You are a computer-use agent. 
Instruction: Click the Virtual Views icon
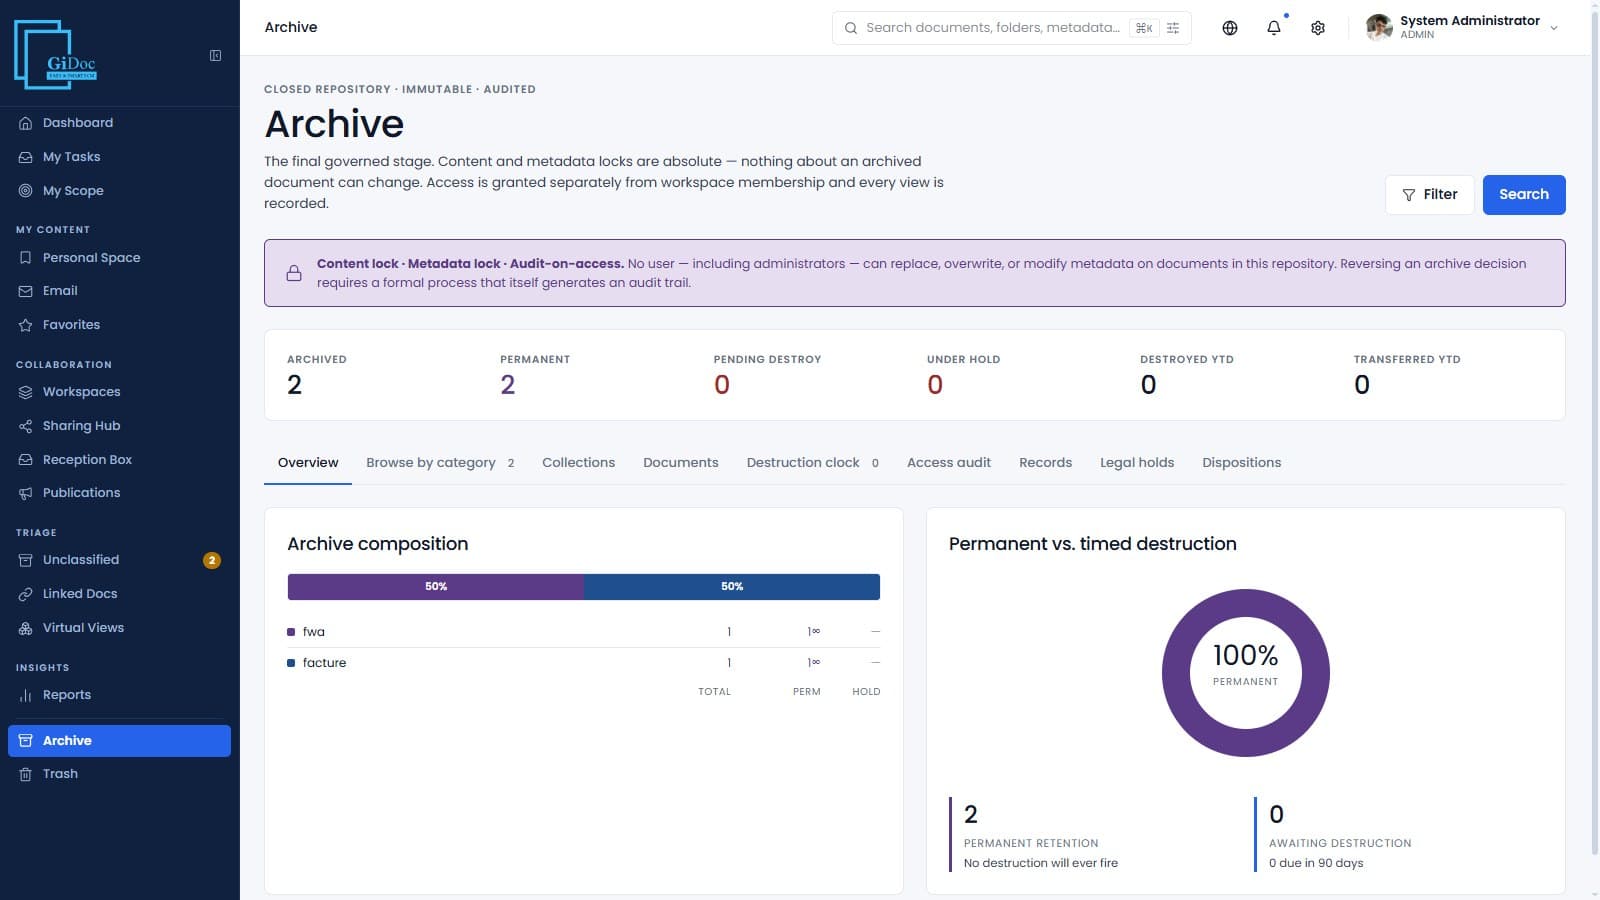26,628
